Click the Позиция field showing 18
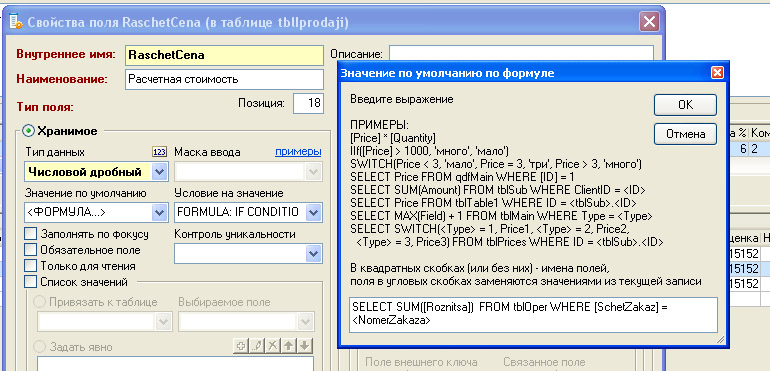Image resolution: width=770 pixels, height=371 pixels. click(x=308, y=103)
